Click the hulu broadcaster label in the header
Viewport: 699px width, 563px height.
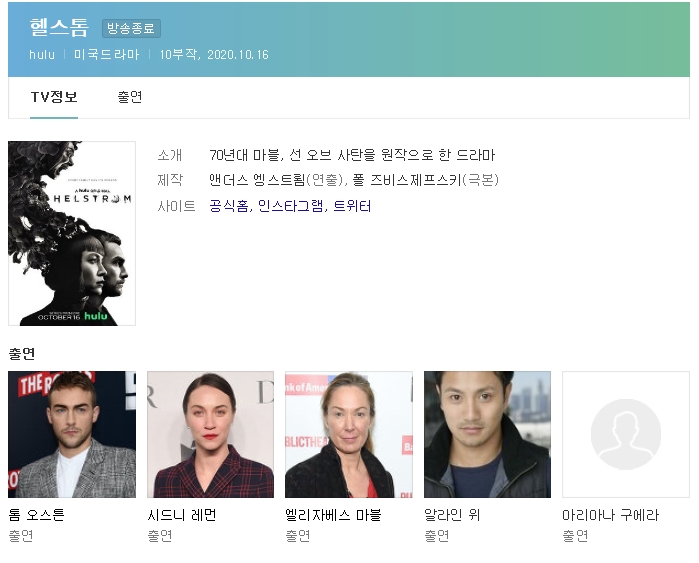[x=42, y=54]
